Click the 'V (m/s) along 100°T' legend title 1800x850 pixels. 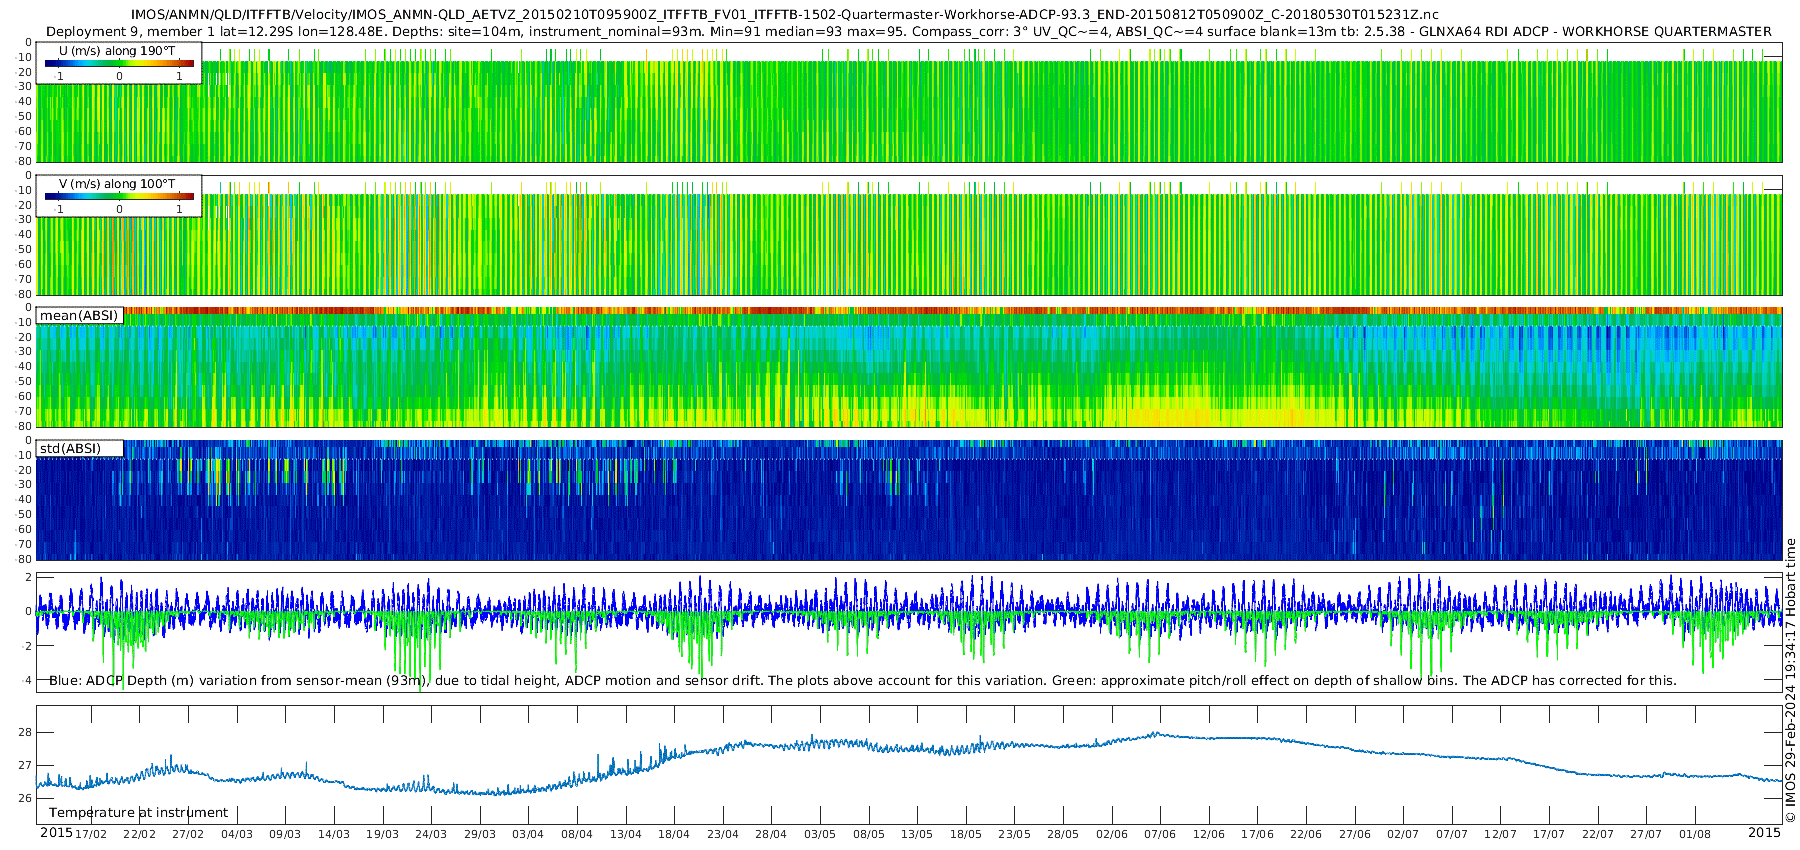(117, 184)
